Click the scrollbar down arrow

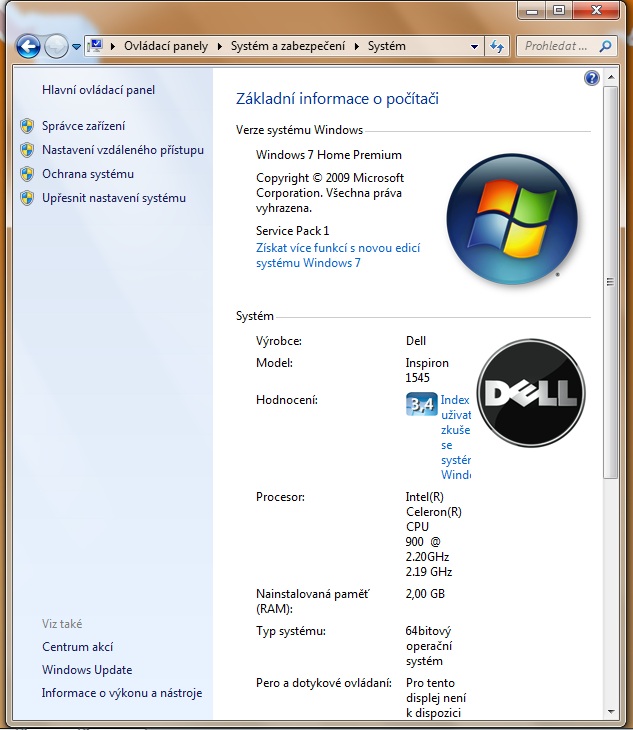pyautogui.click(x=611, y=712)
